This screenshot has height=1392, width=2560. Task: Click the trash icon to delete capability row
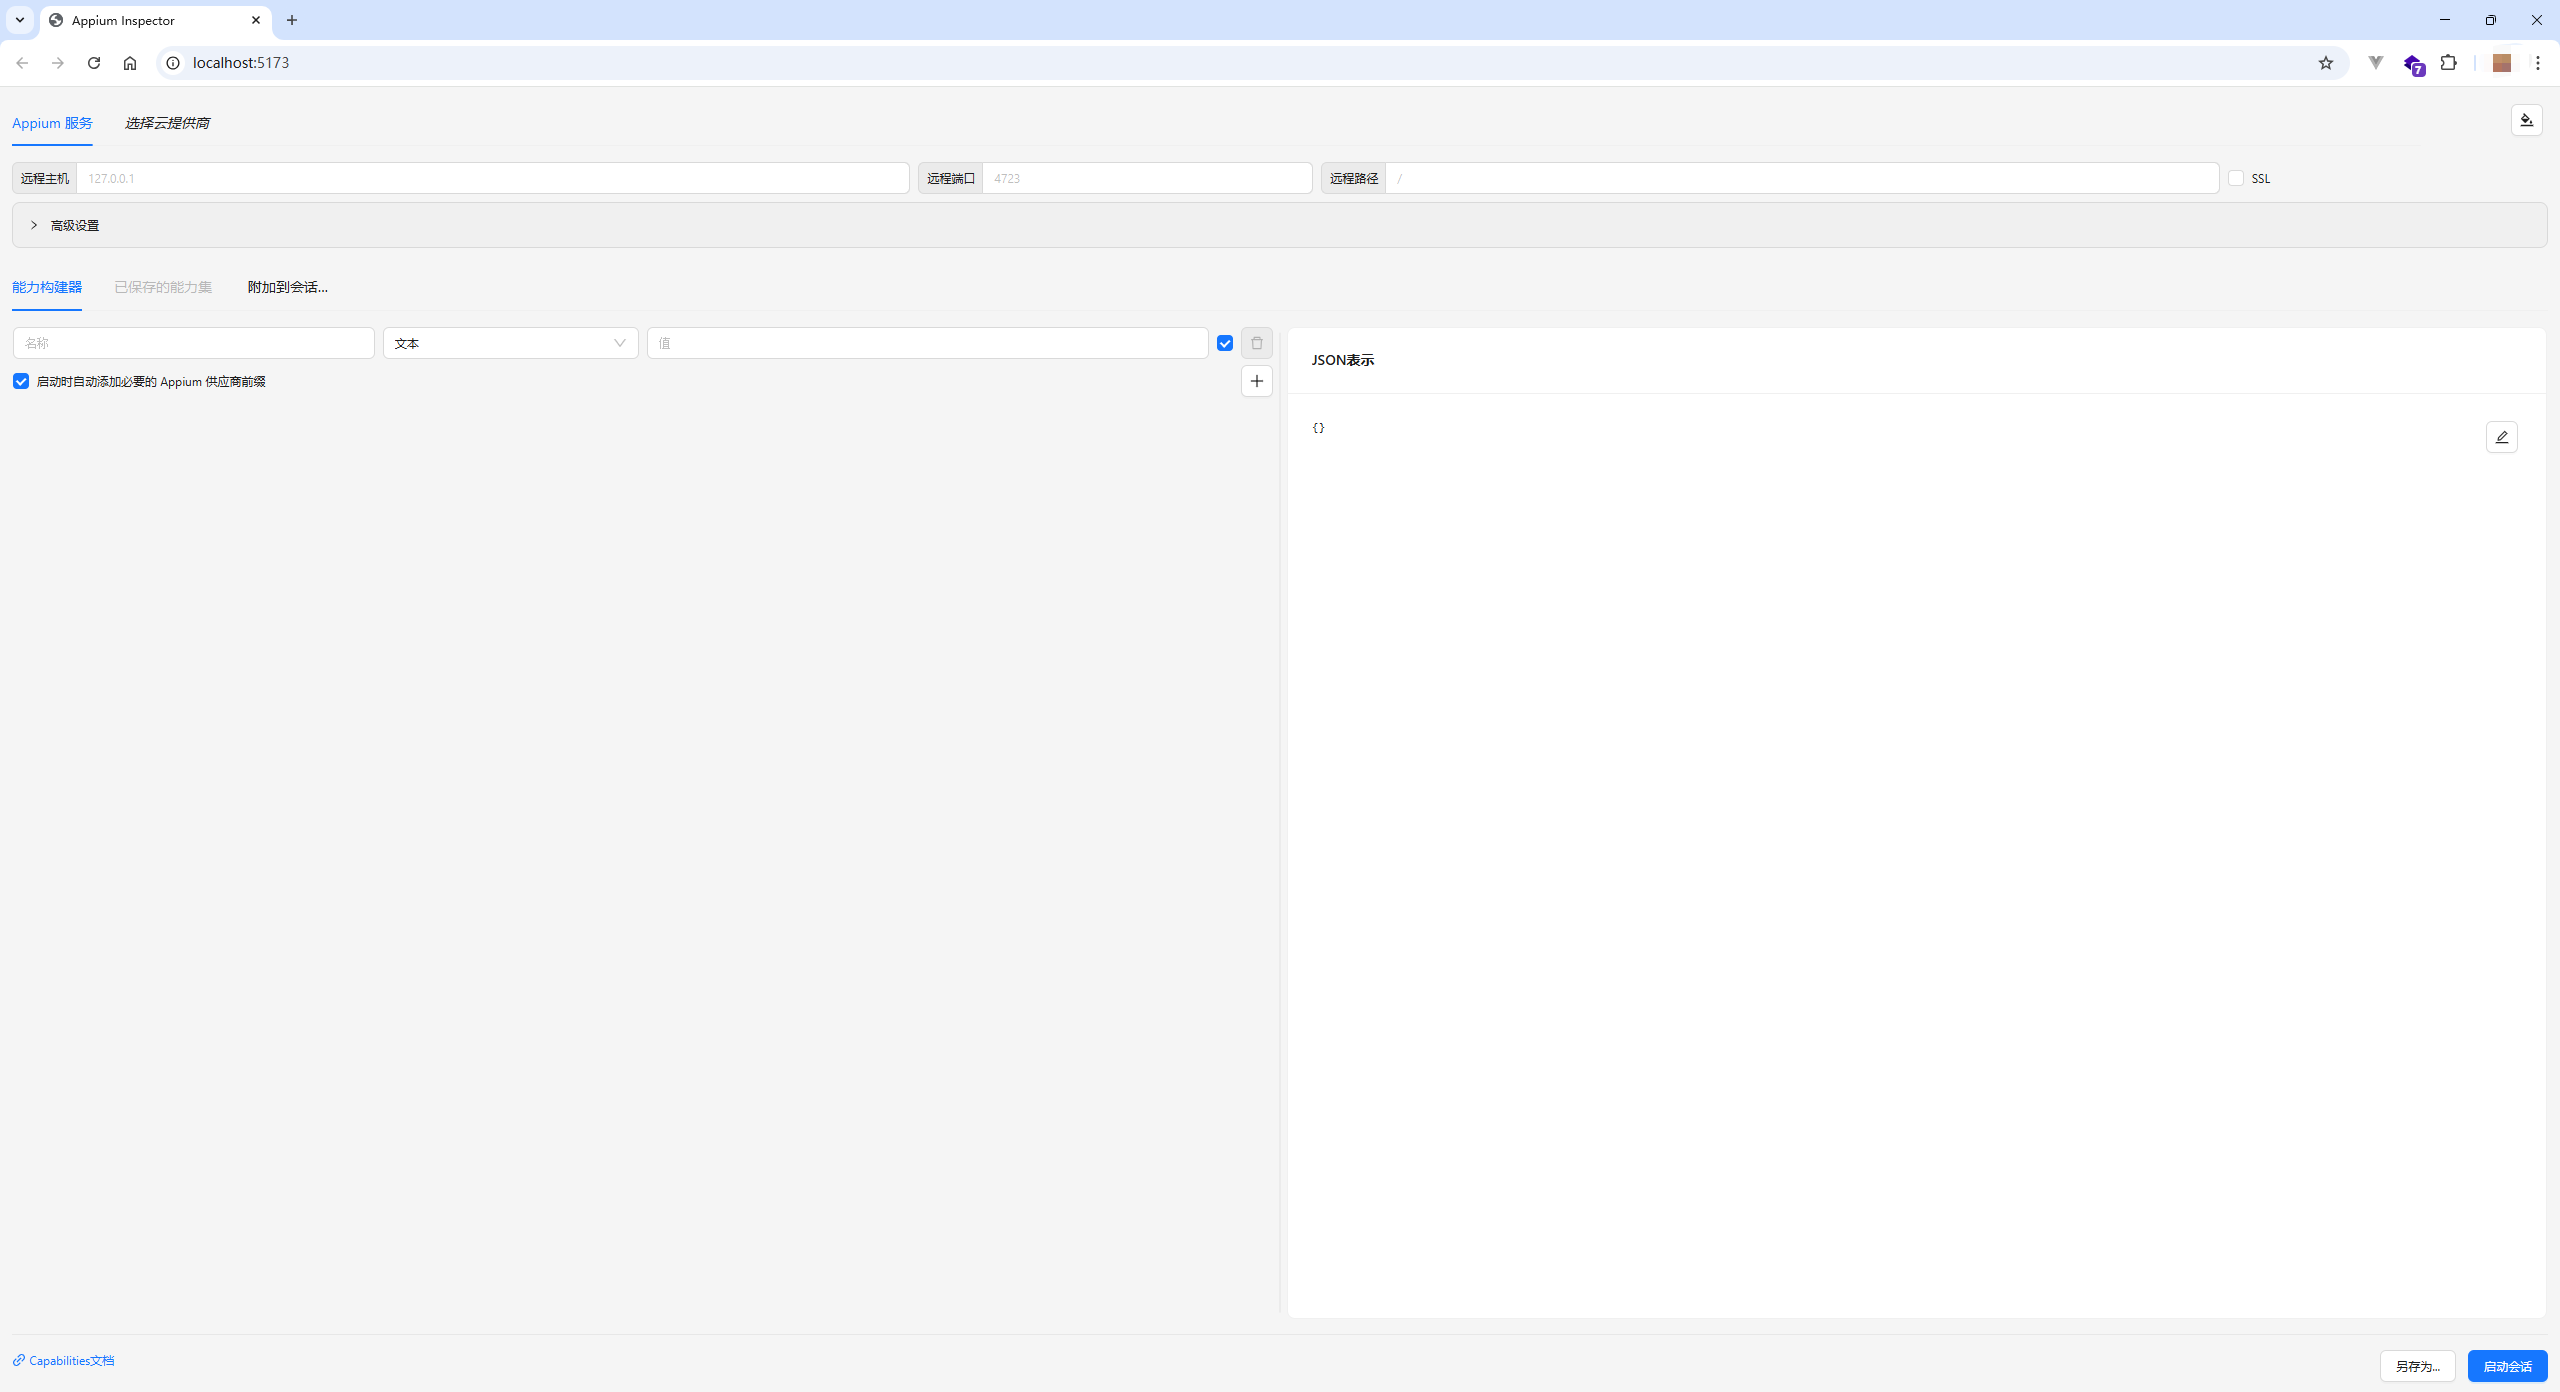tap(1257, 343)
